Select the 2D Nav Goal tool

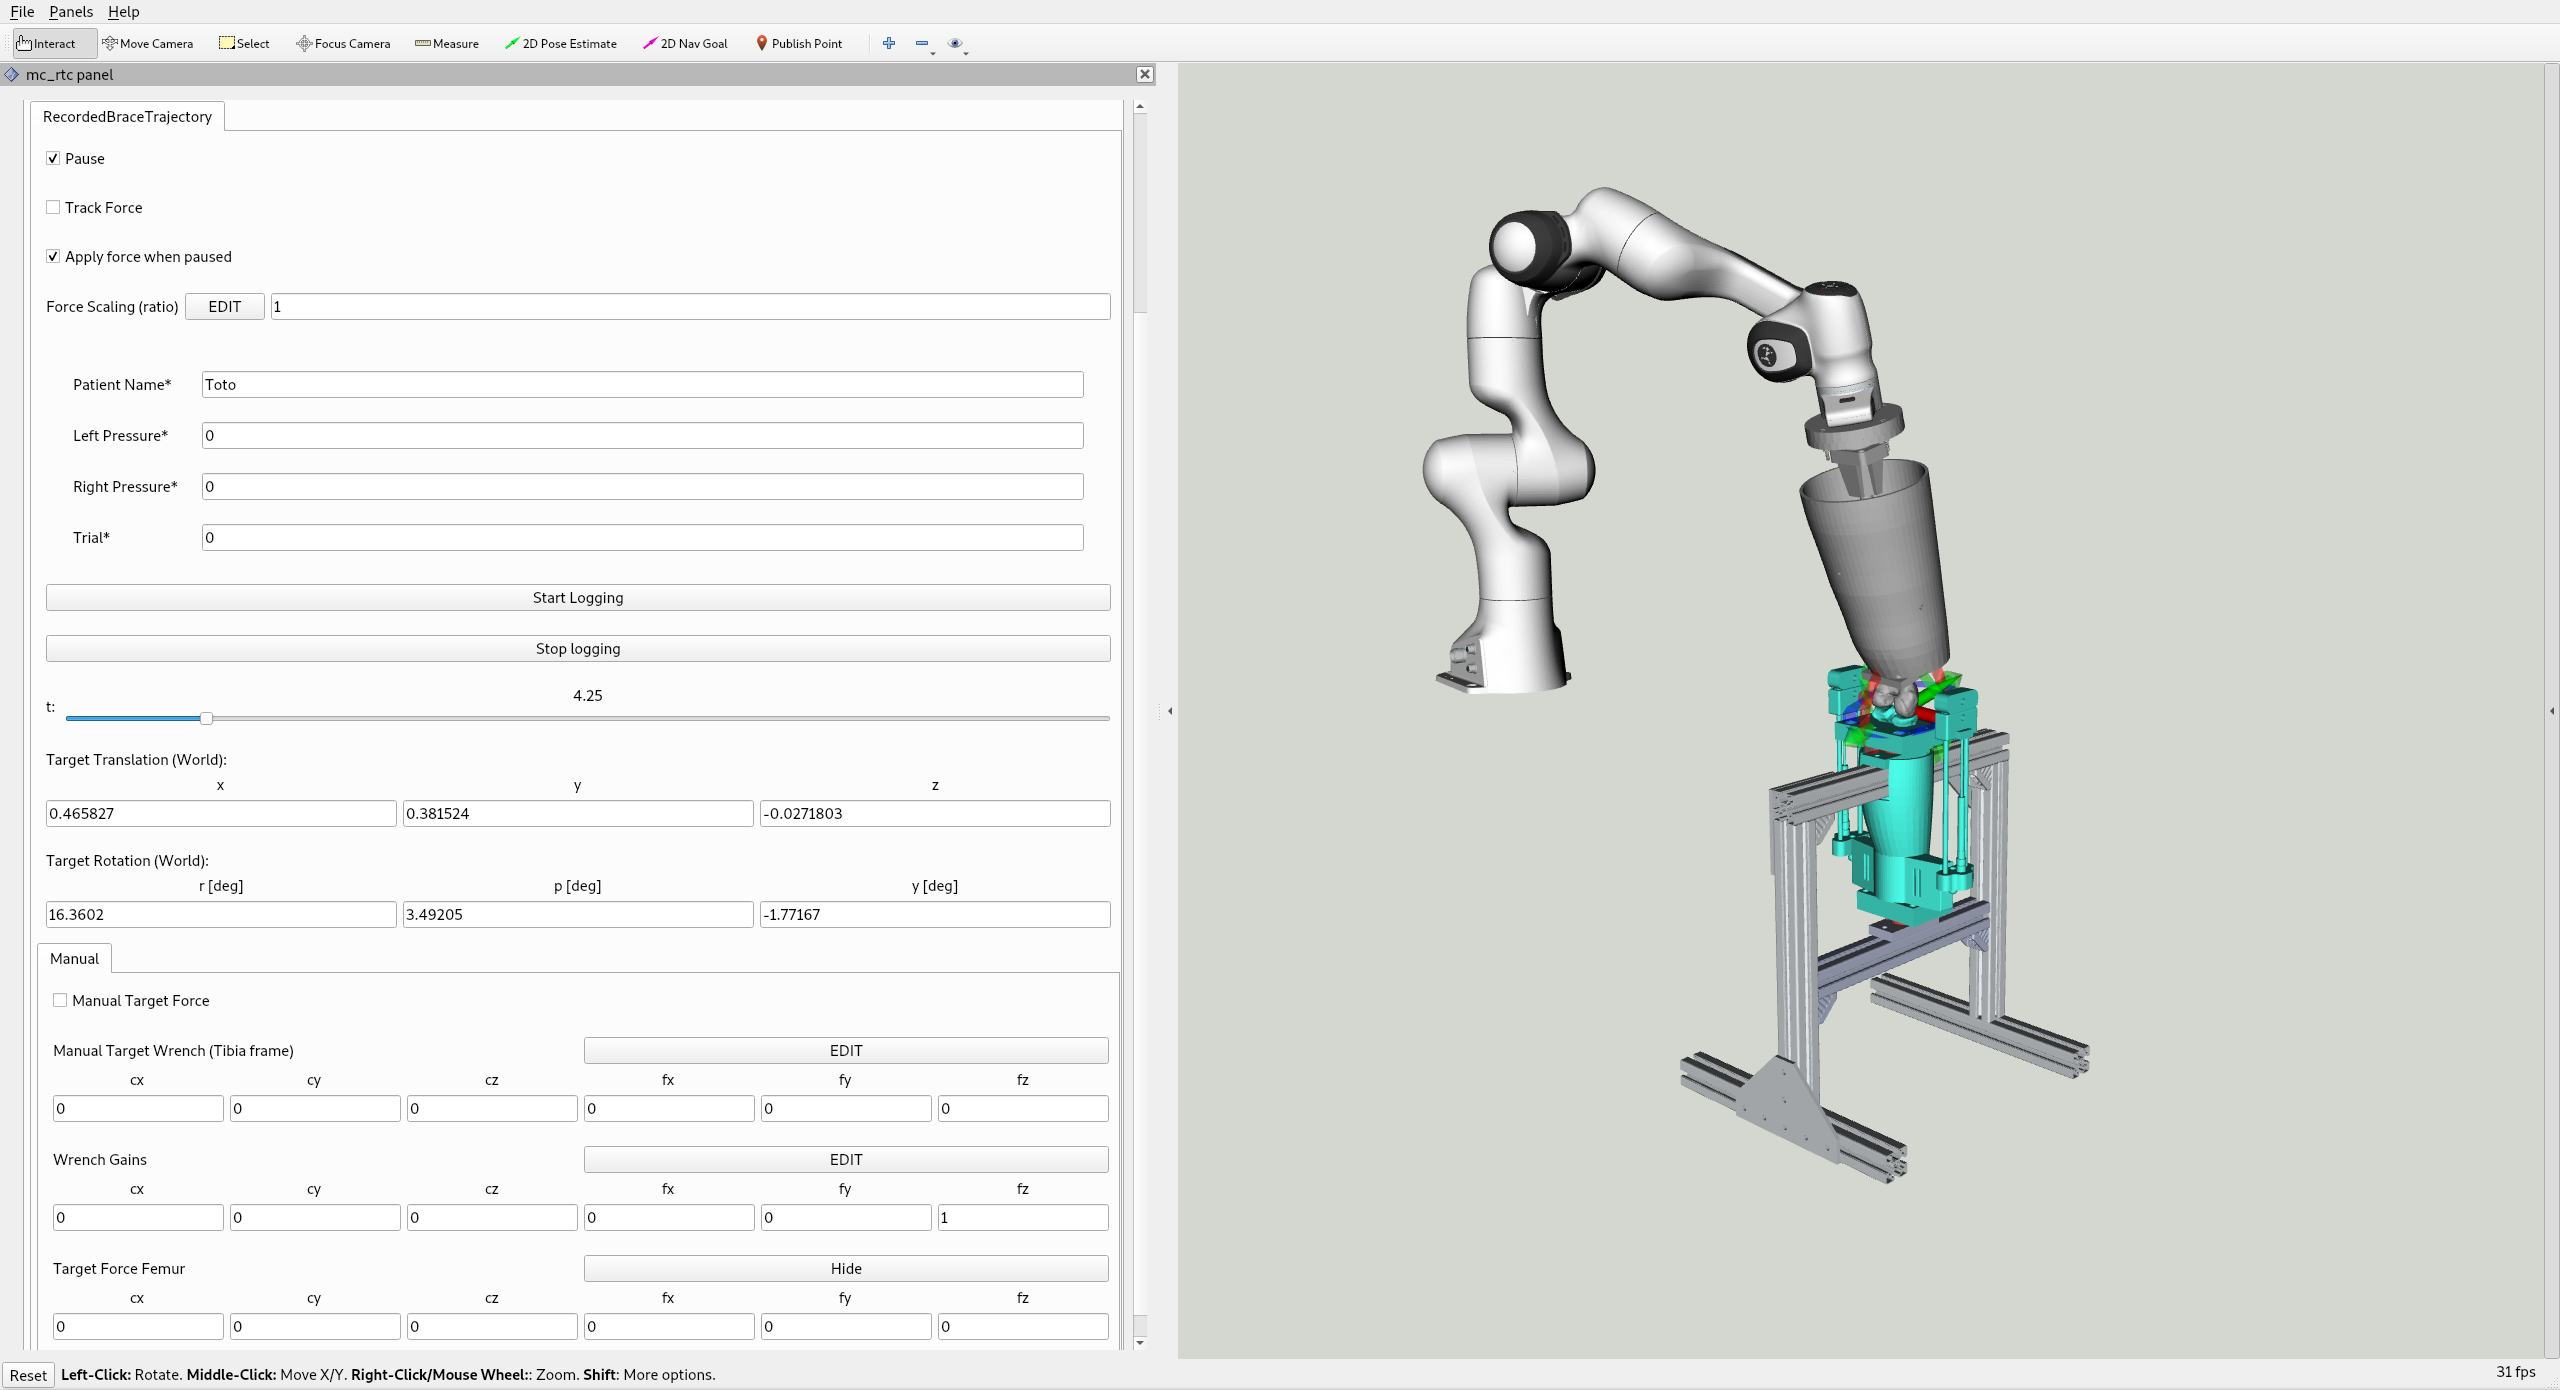[685, 43]
